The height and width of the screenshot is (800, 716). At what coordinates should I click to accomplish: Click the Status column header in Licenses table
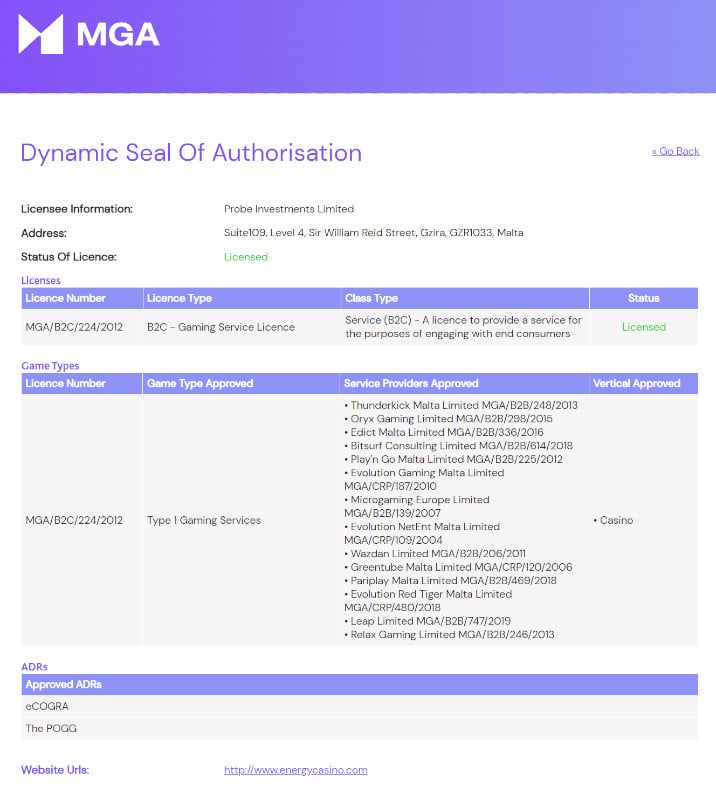(643, 298)
